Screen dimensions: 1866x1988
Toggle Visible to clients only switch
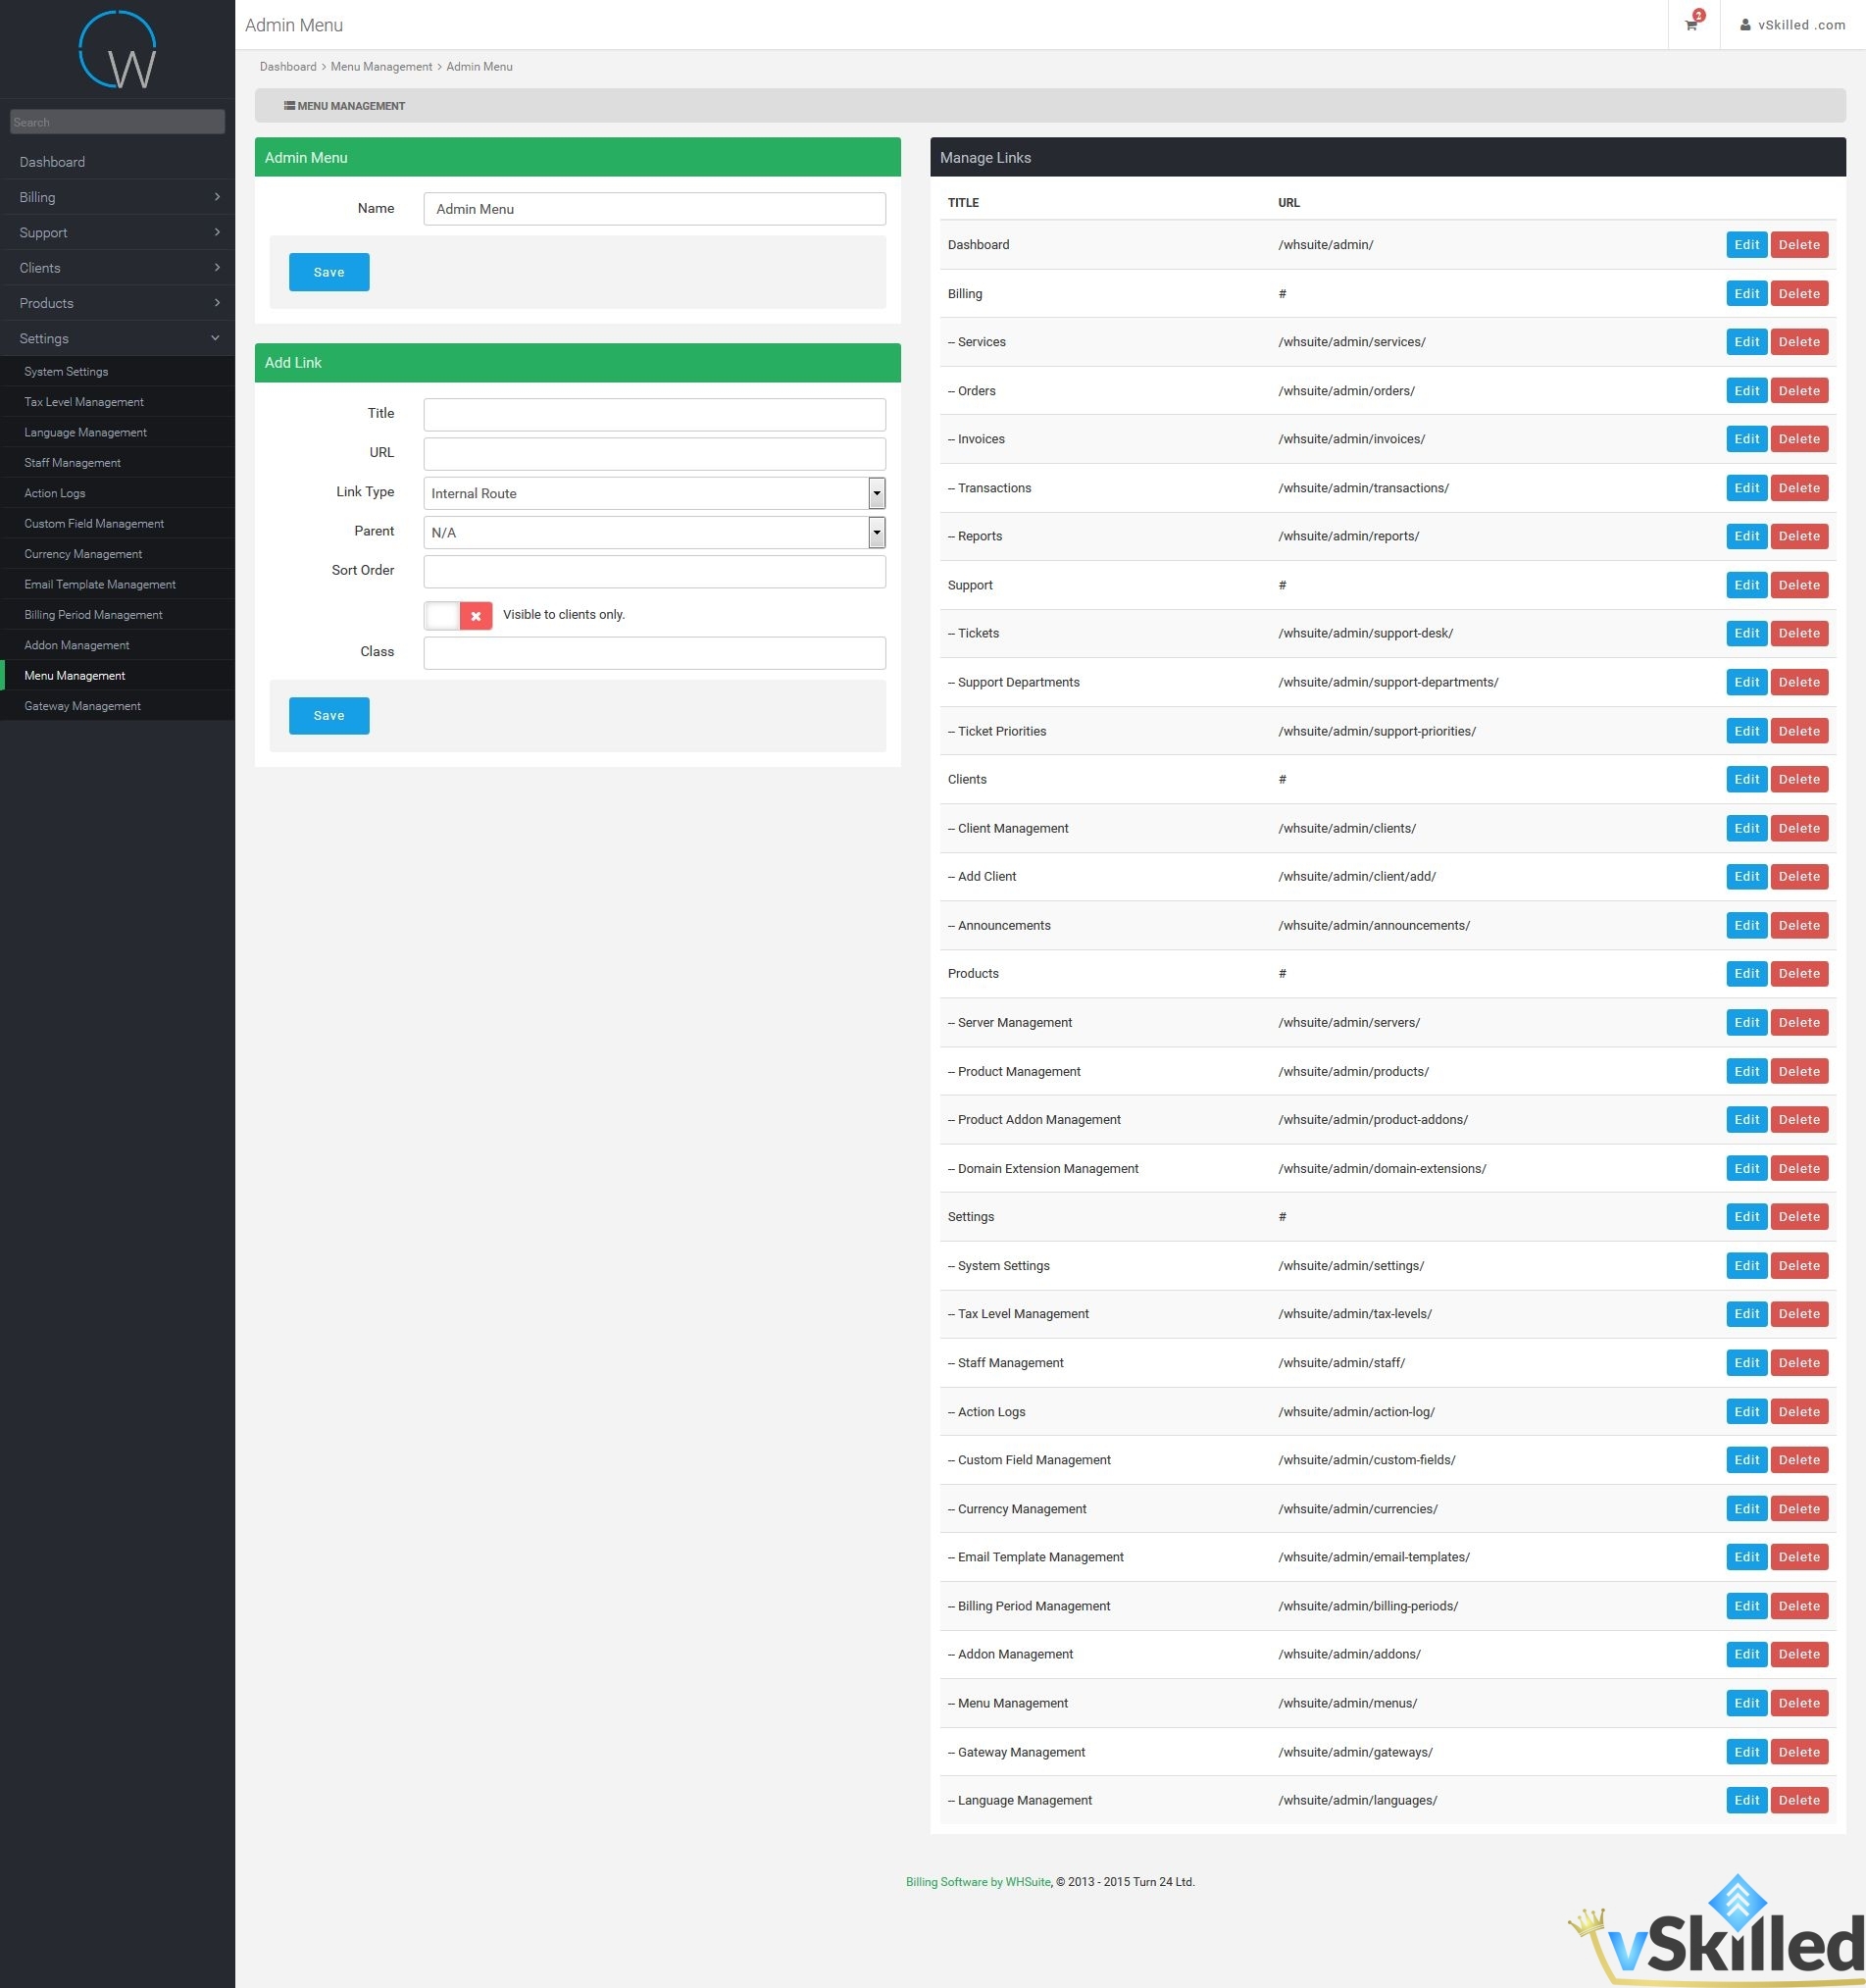[458, 616]
